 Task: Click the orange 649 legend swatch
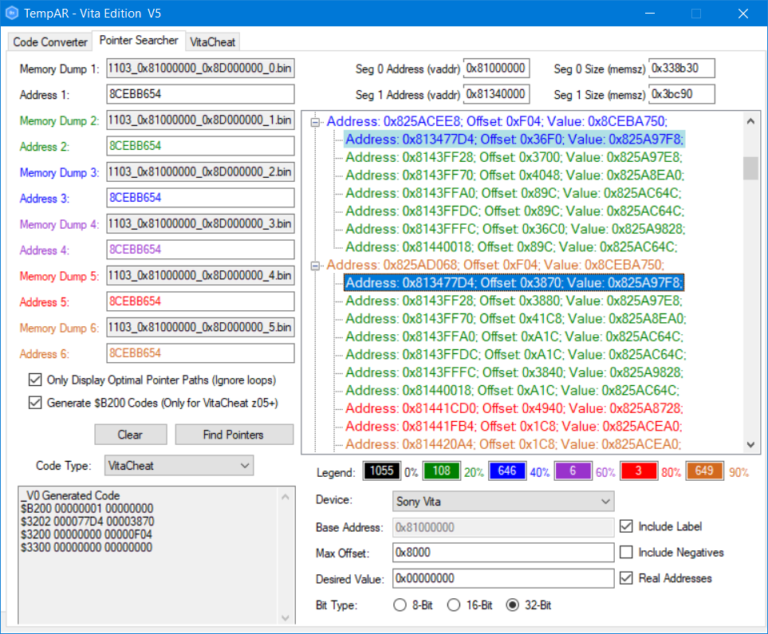pyautogui.click(x=704, y=471)
